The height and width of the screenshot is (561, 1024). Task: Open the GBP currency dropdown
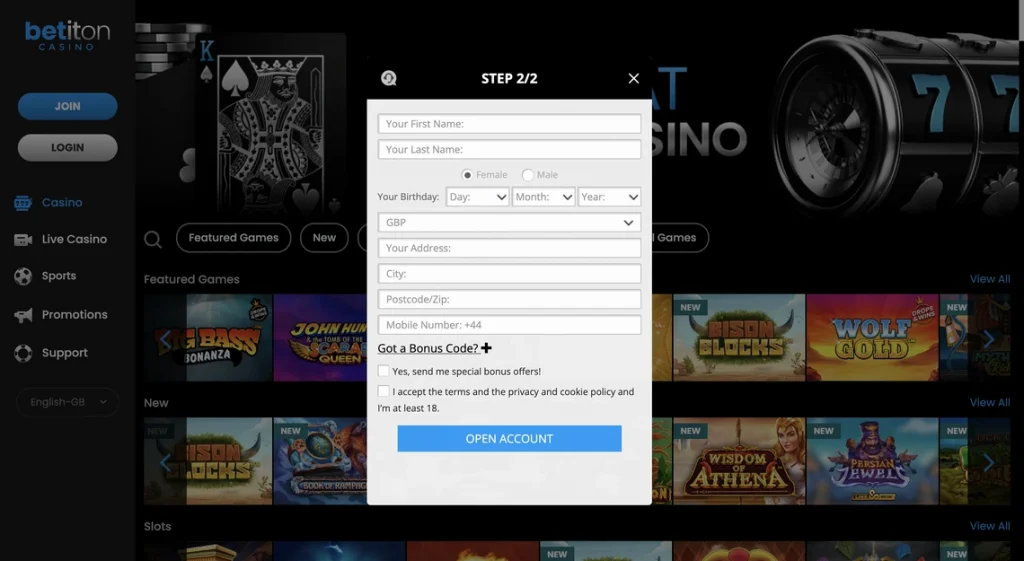pyautogui.click(x=509, y=222)
